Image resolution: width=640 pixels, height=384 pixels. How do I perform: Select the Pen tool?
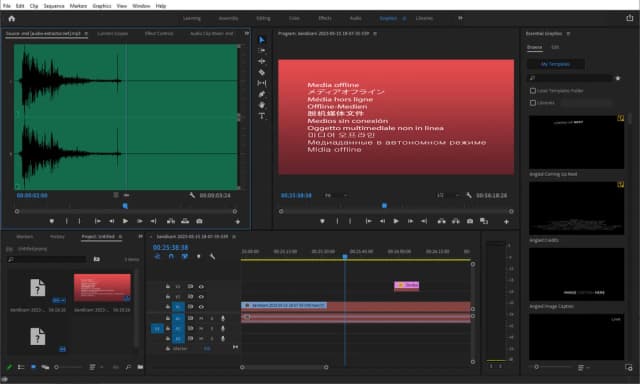(x=262, y=94)
